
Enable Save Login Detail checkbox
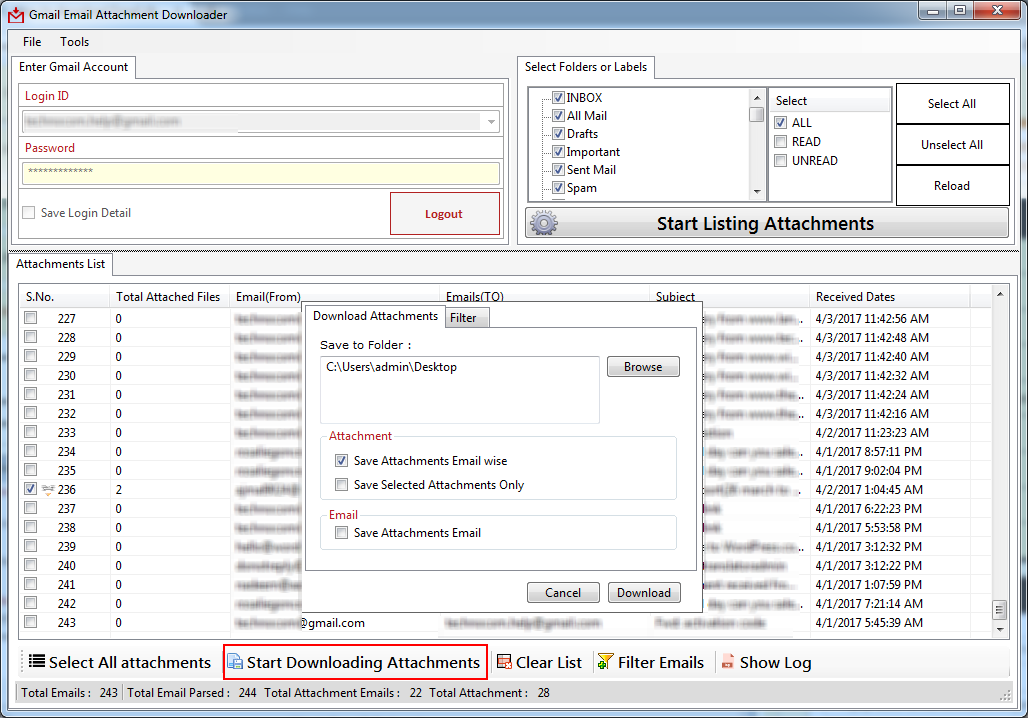click(29, 212)
